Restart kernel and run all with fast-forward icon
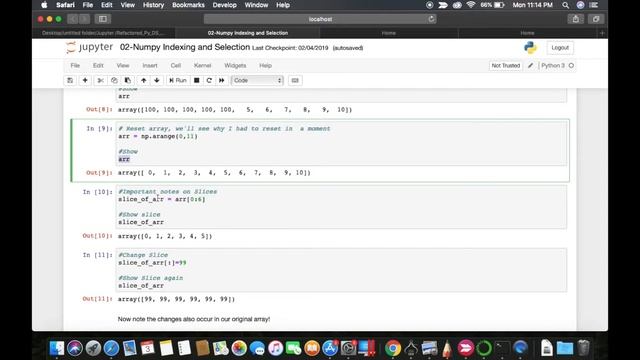The width and height of the screenshot is (640, 360). click(x=222, y=80)
